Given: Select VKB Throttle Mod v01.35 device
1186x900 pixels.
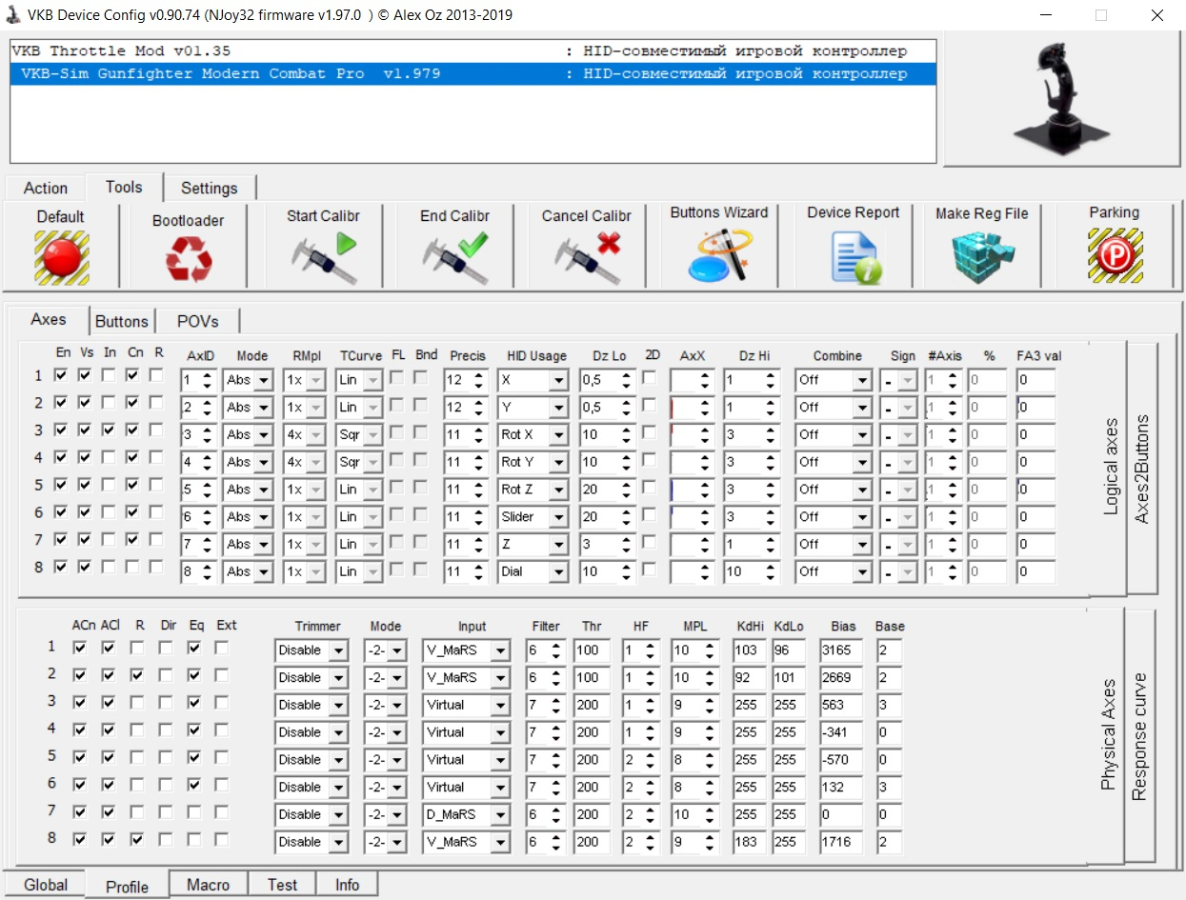Looking at the screenshot, I should point(125,51).
